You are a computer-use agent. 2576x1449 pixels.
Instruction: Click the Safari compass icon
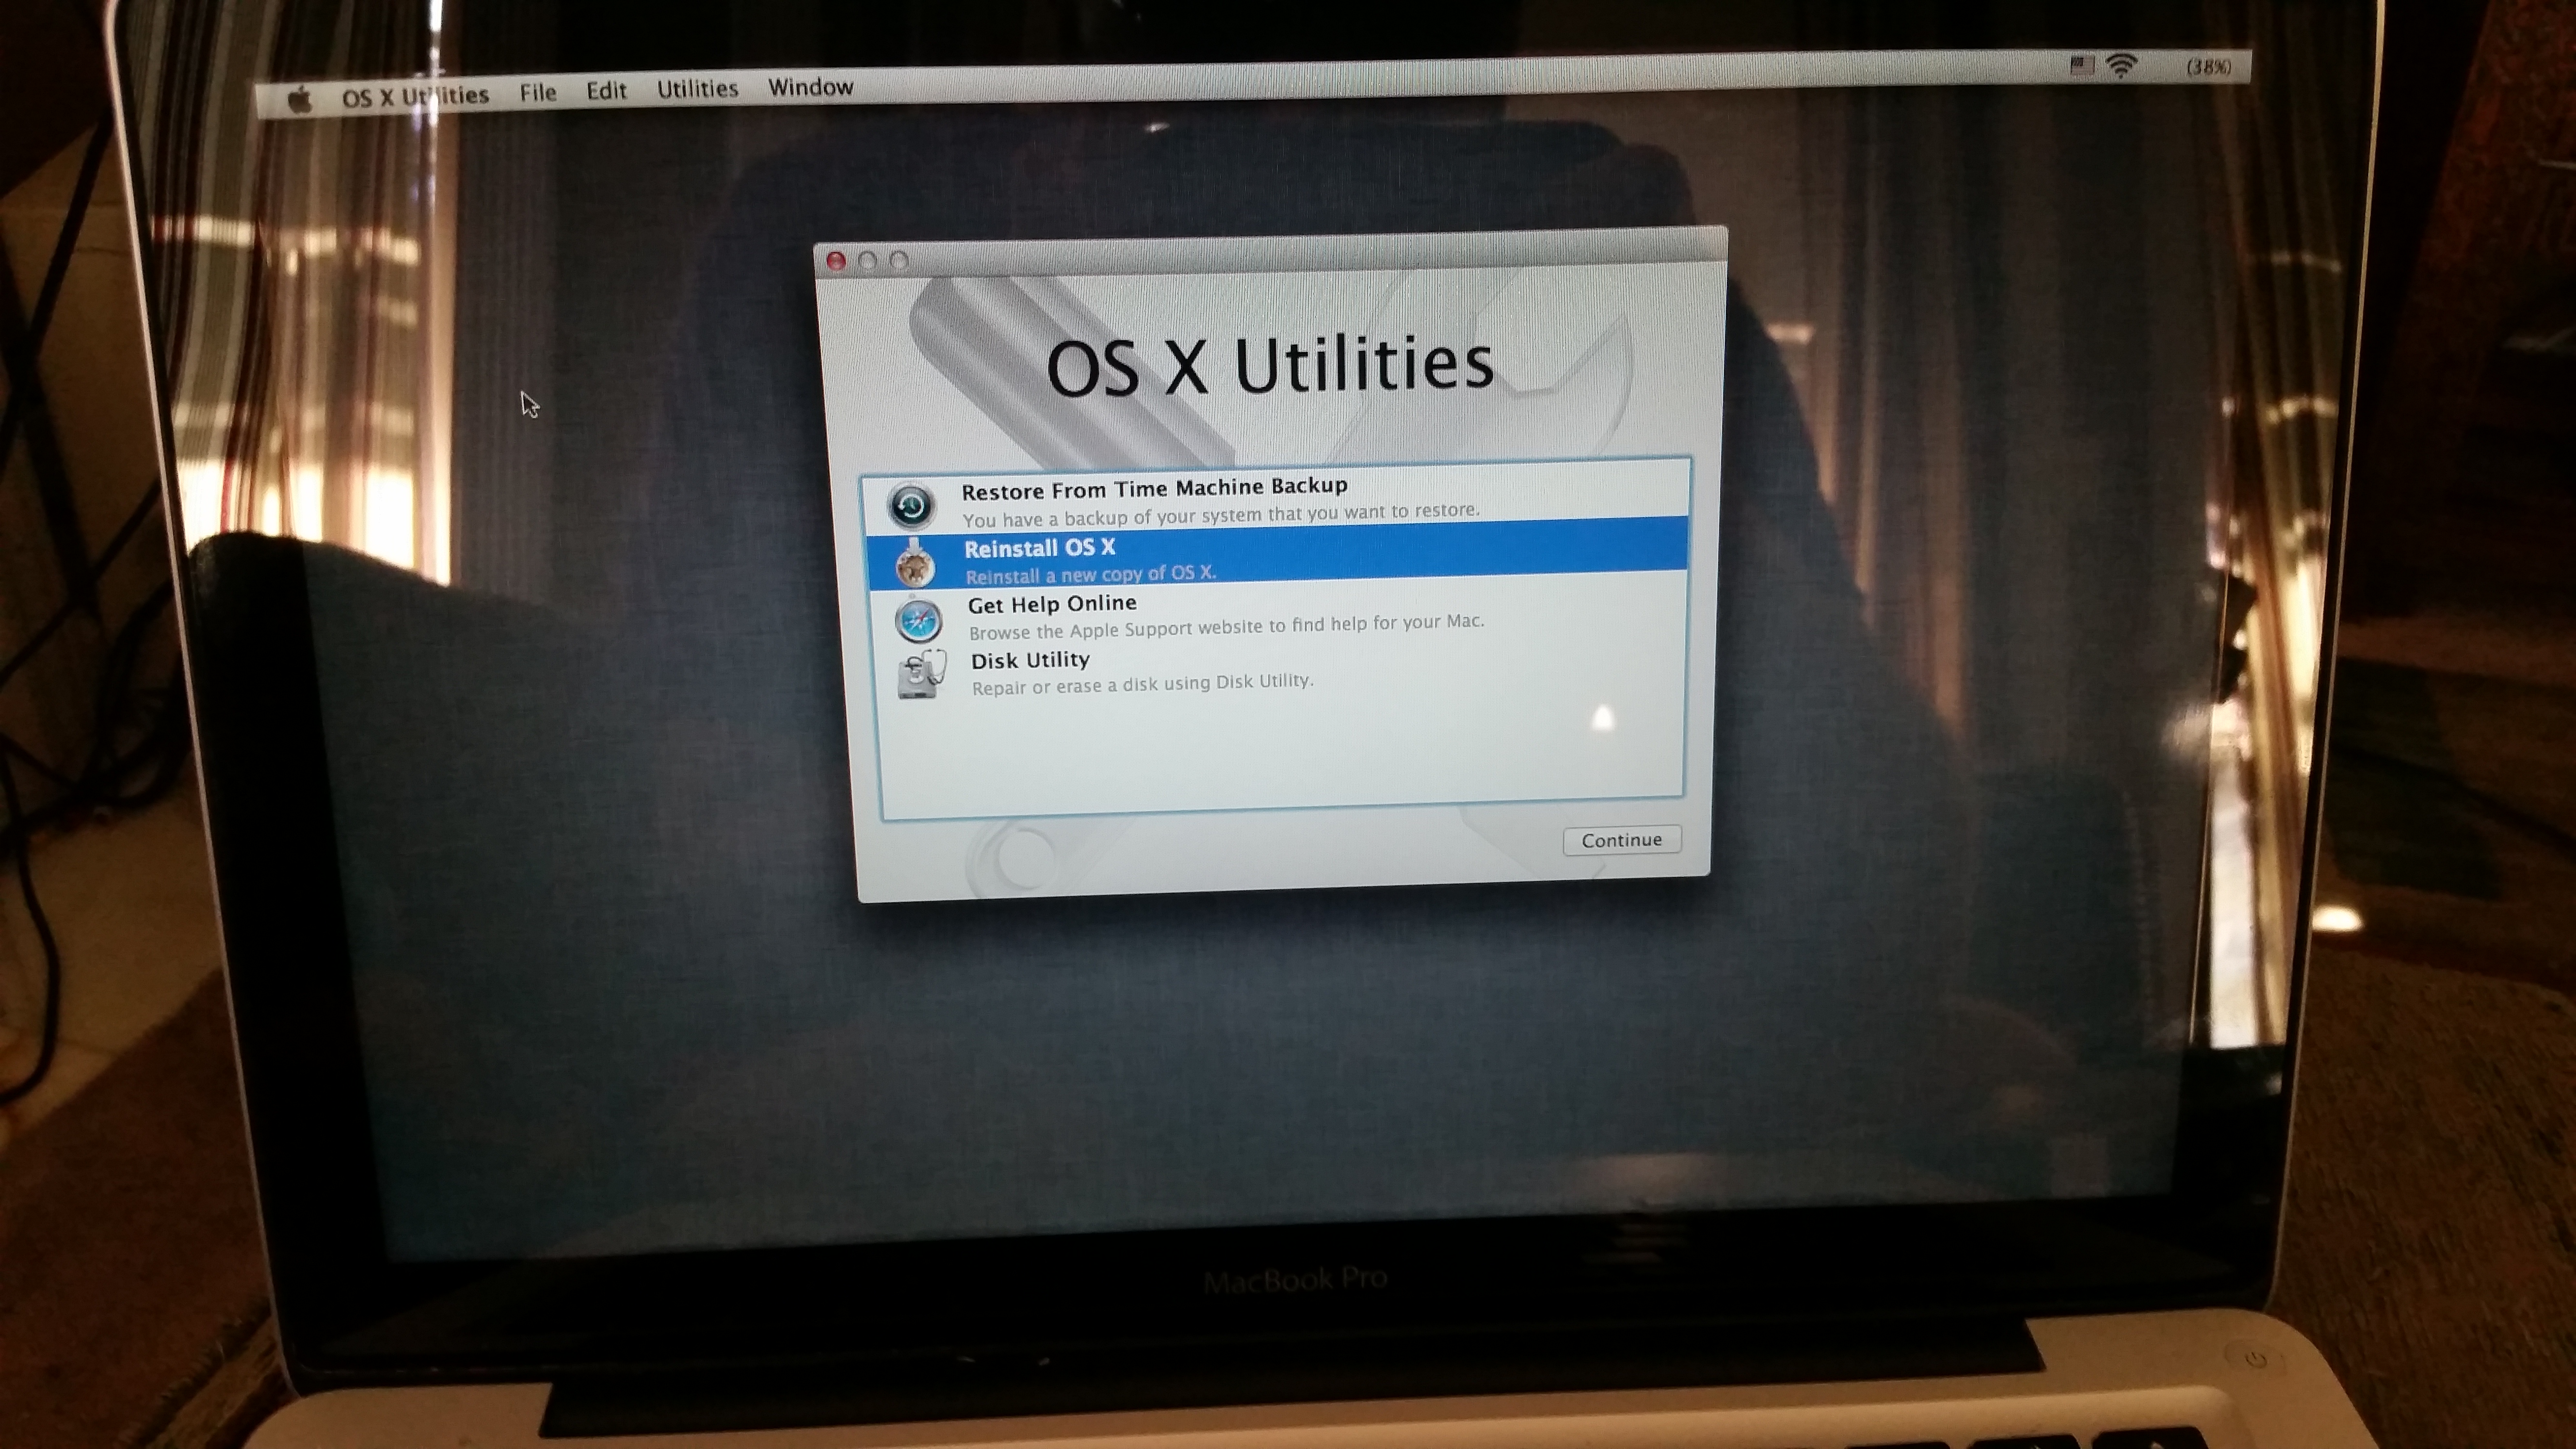[918, 620]
